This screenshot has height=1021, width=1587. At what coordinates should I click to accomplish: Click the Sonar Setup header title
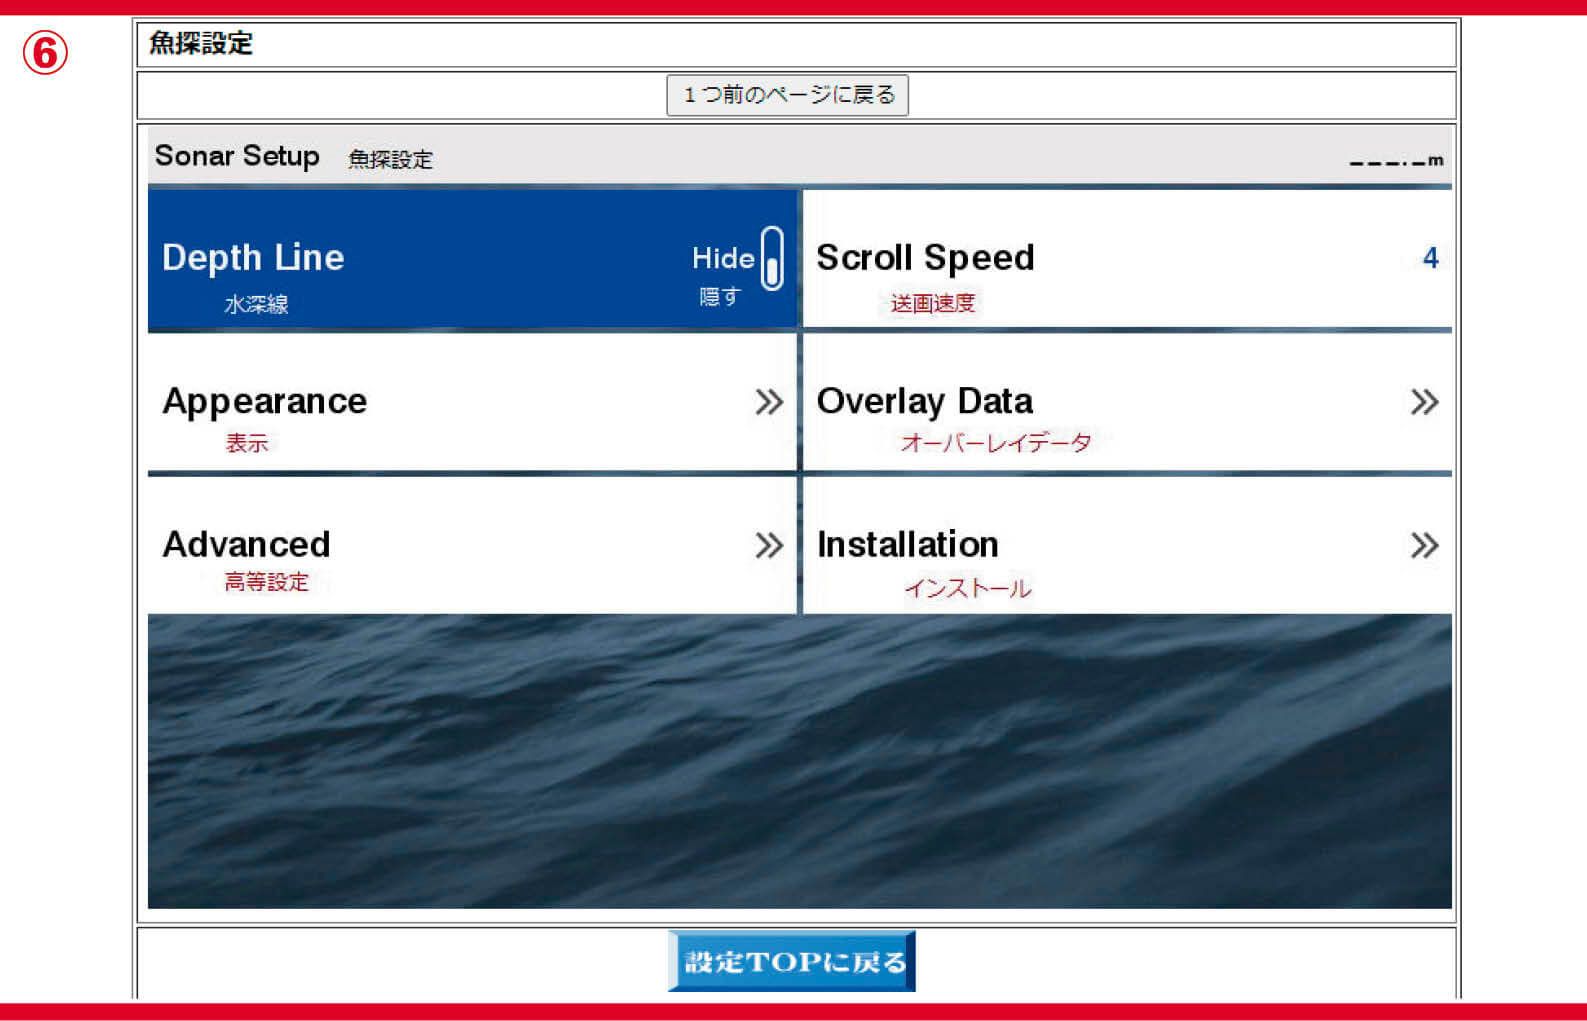pyautogui.click(x=237, y=156)
